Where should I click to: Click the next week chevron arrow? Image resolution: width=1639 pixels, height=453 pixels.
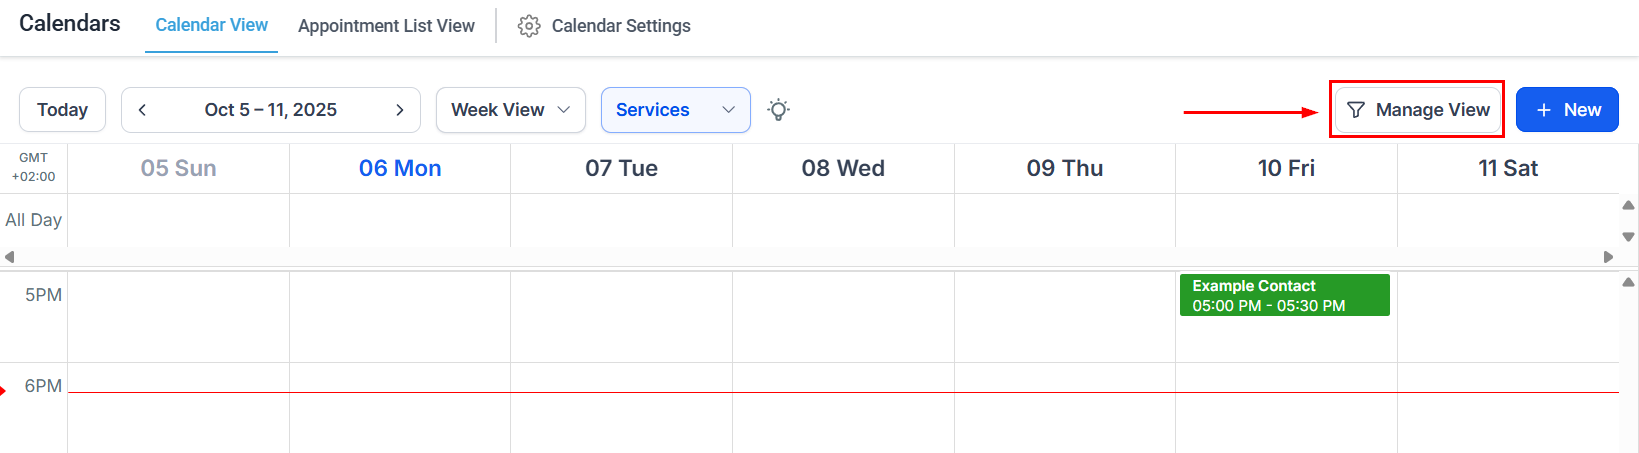tap(400, 110)
